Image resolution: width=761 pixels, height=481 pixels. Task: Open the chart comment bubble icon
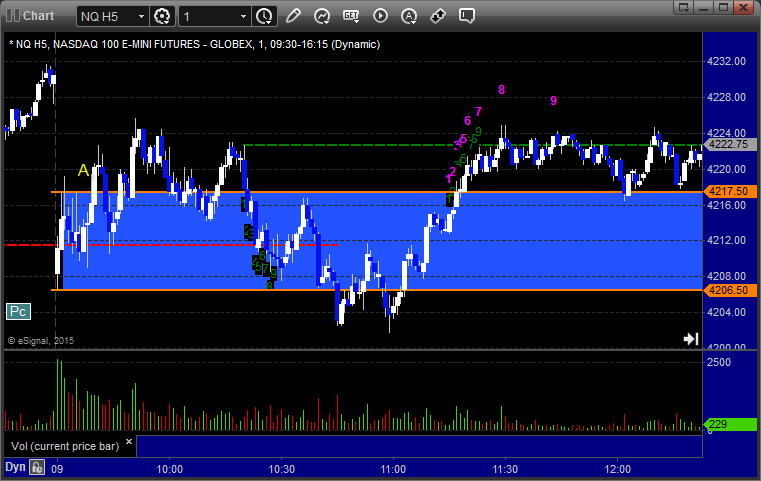point(466,16)
